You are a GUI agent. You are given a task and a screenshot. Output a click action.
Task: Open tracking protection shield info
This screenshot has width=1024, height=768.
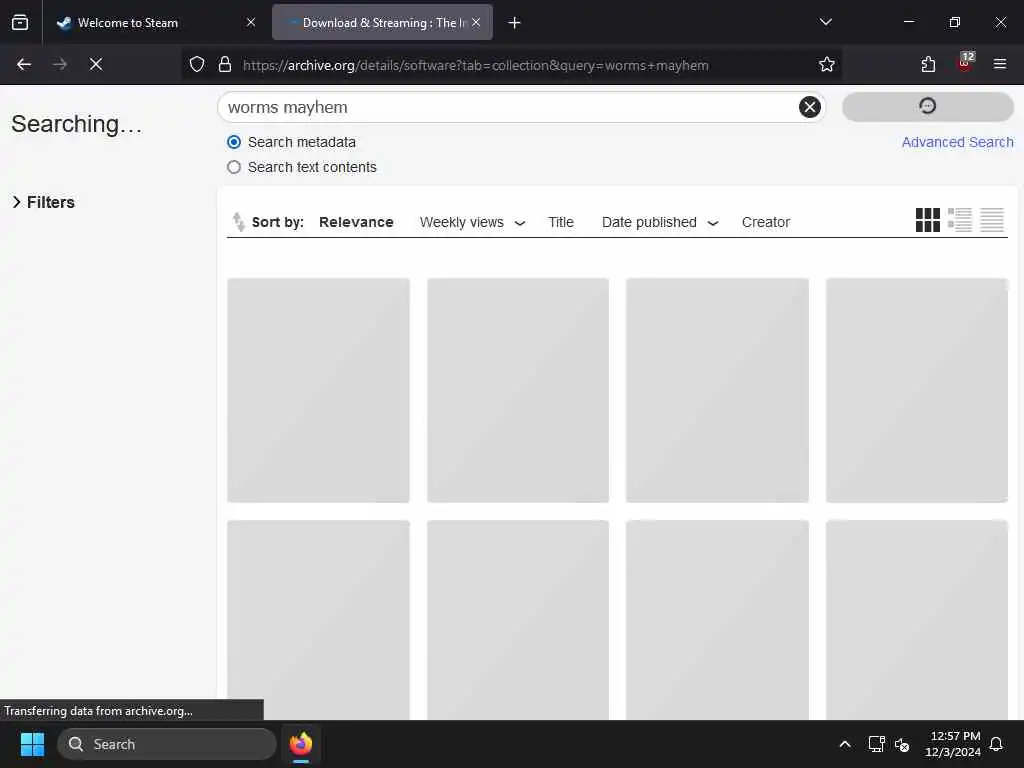(197, 64)
